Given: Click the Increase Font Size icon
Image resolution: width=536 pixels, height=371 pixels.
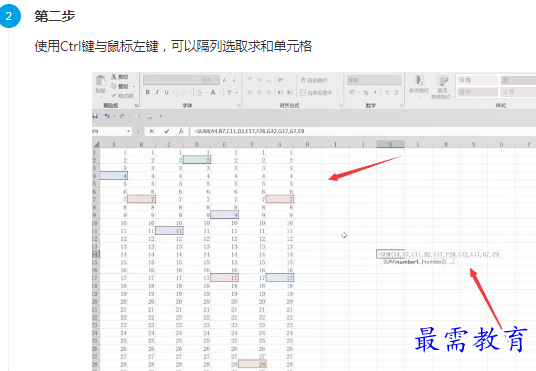Looking at the screenshot, I should [225, 80].
